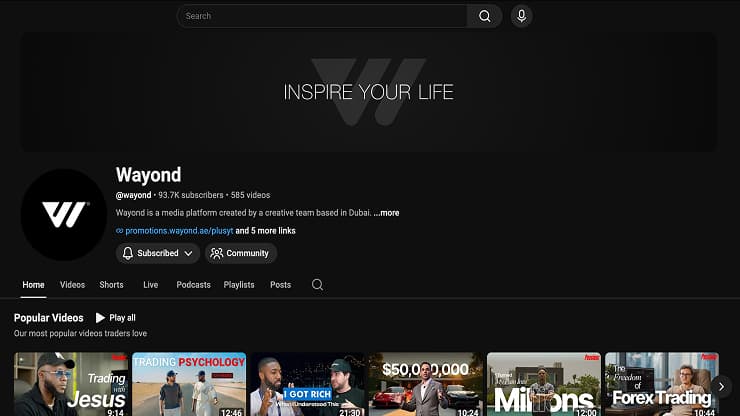Switch to the Playlists tab

[x=239, y=285]
